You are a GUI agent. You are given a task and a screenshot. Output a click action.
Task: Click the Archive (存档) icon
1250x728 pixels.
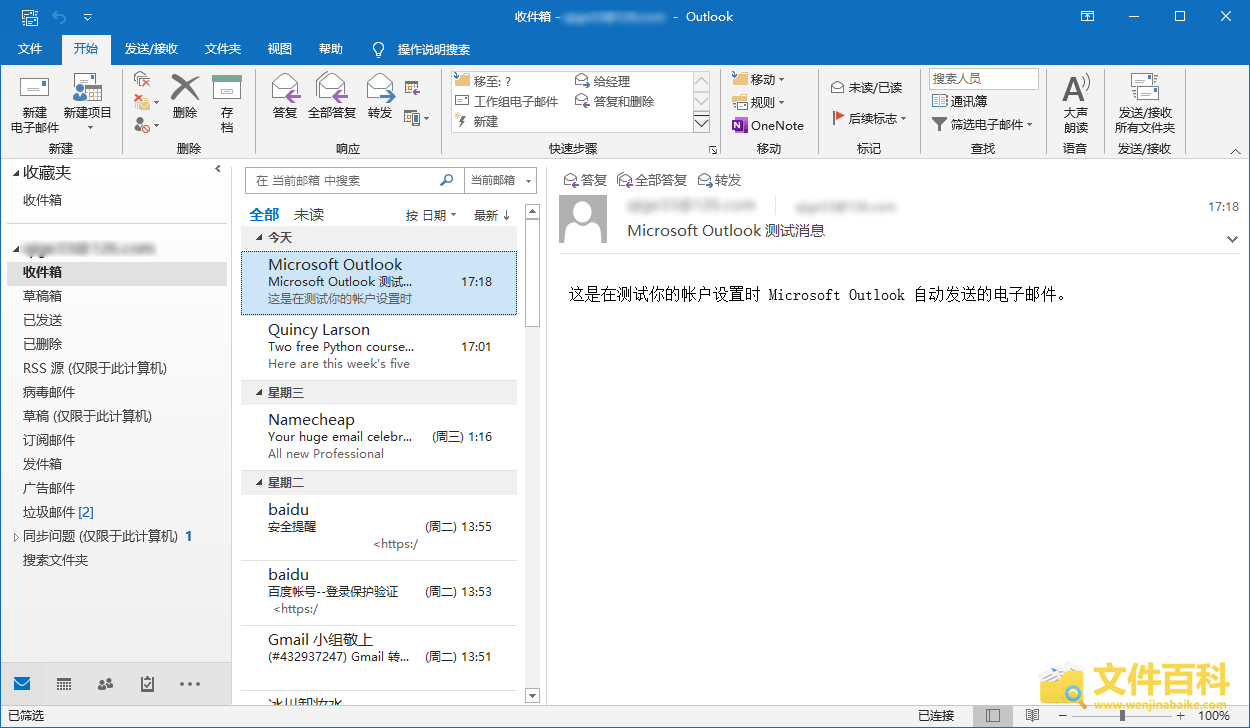click(227, 105)
